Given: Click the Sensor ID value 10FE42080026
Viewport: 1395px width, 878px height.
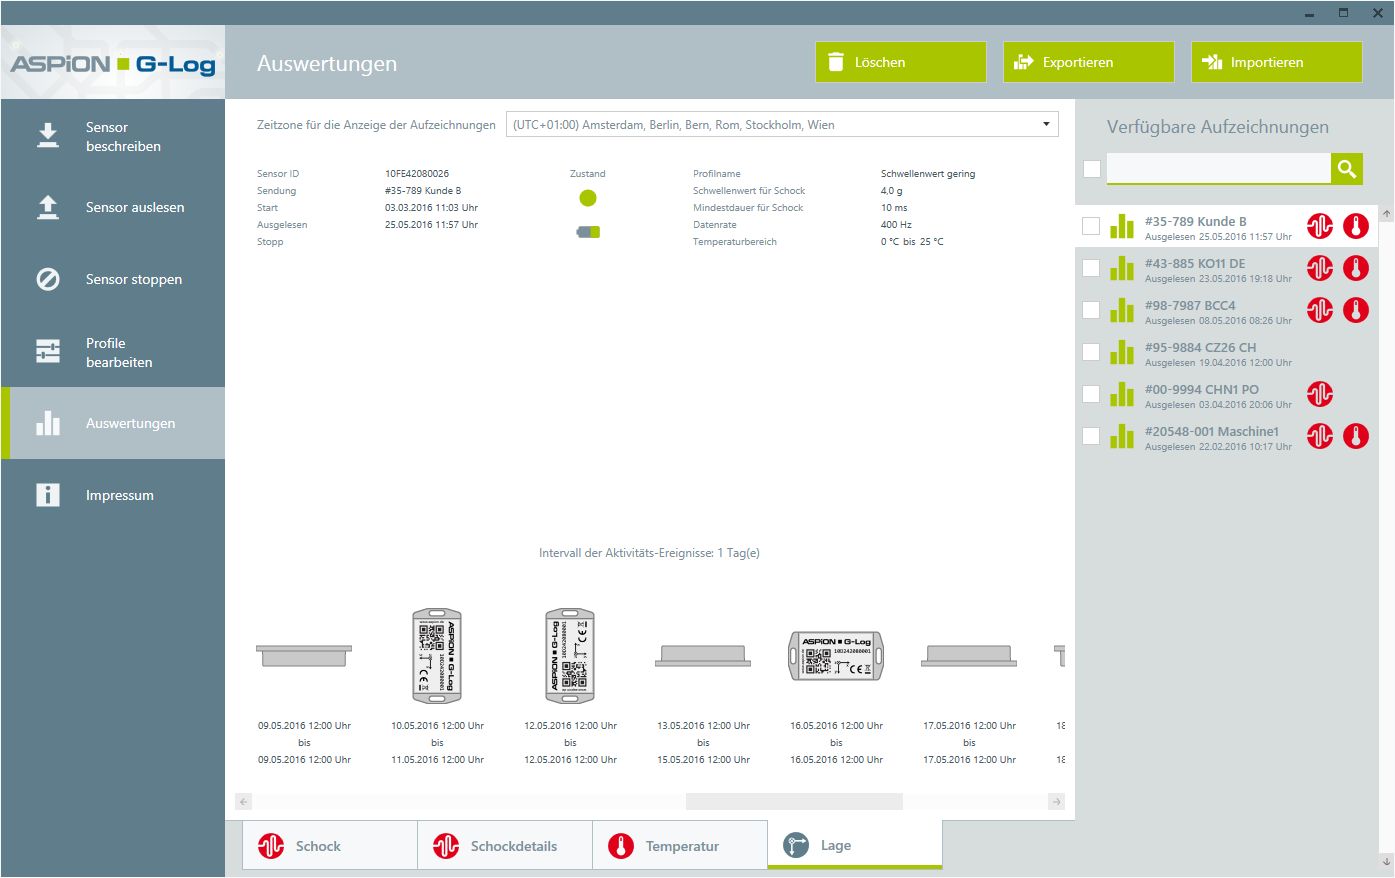Looking at the screenshot, I should (x=417, y=174).
